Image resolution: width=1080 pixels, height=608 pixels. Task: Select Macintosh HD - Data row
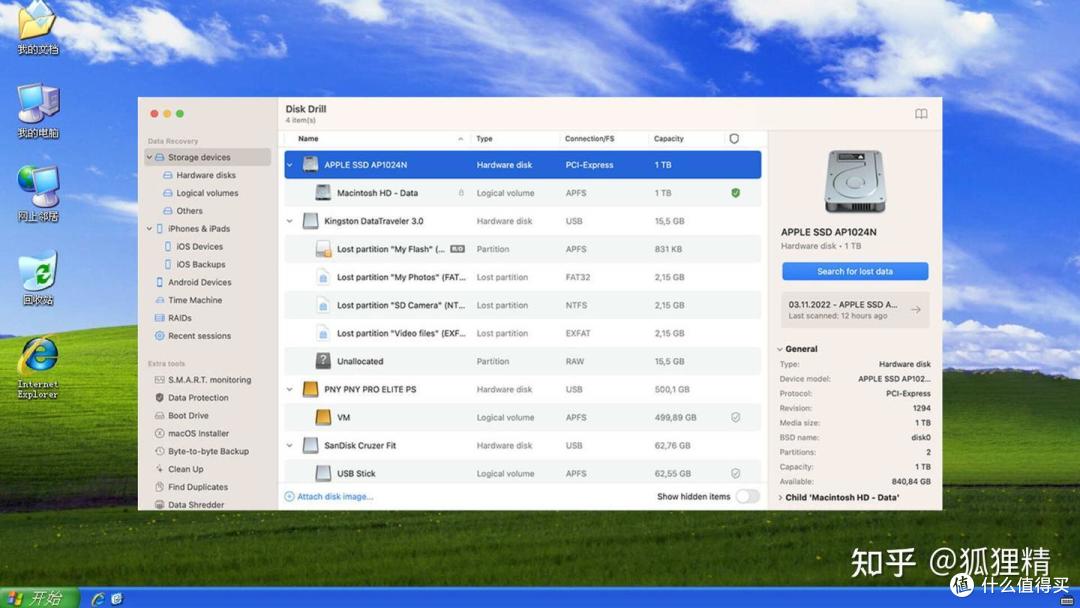(523, 193)
